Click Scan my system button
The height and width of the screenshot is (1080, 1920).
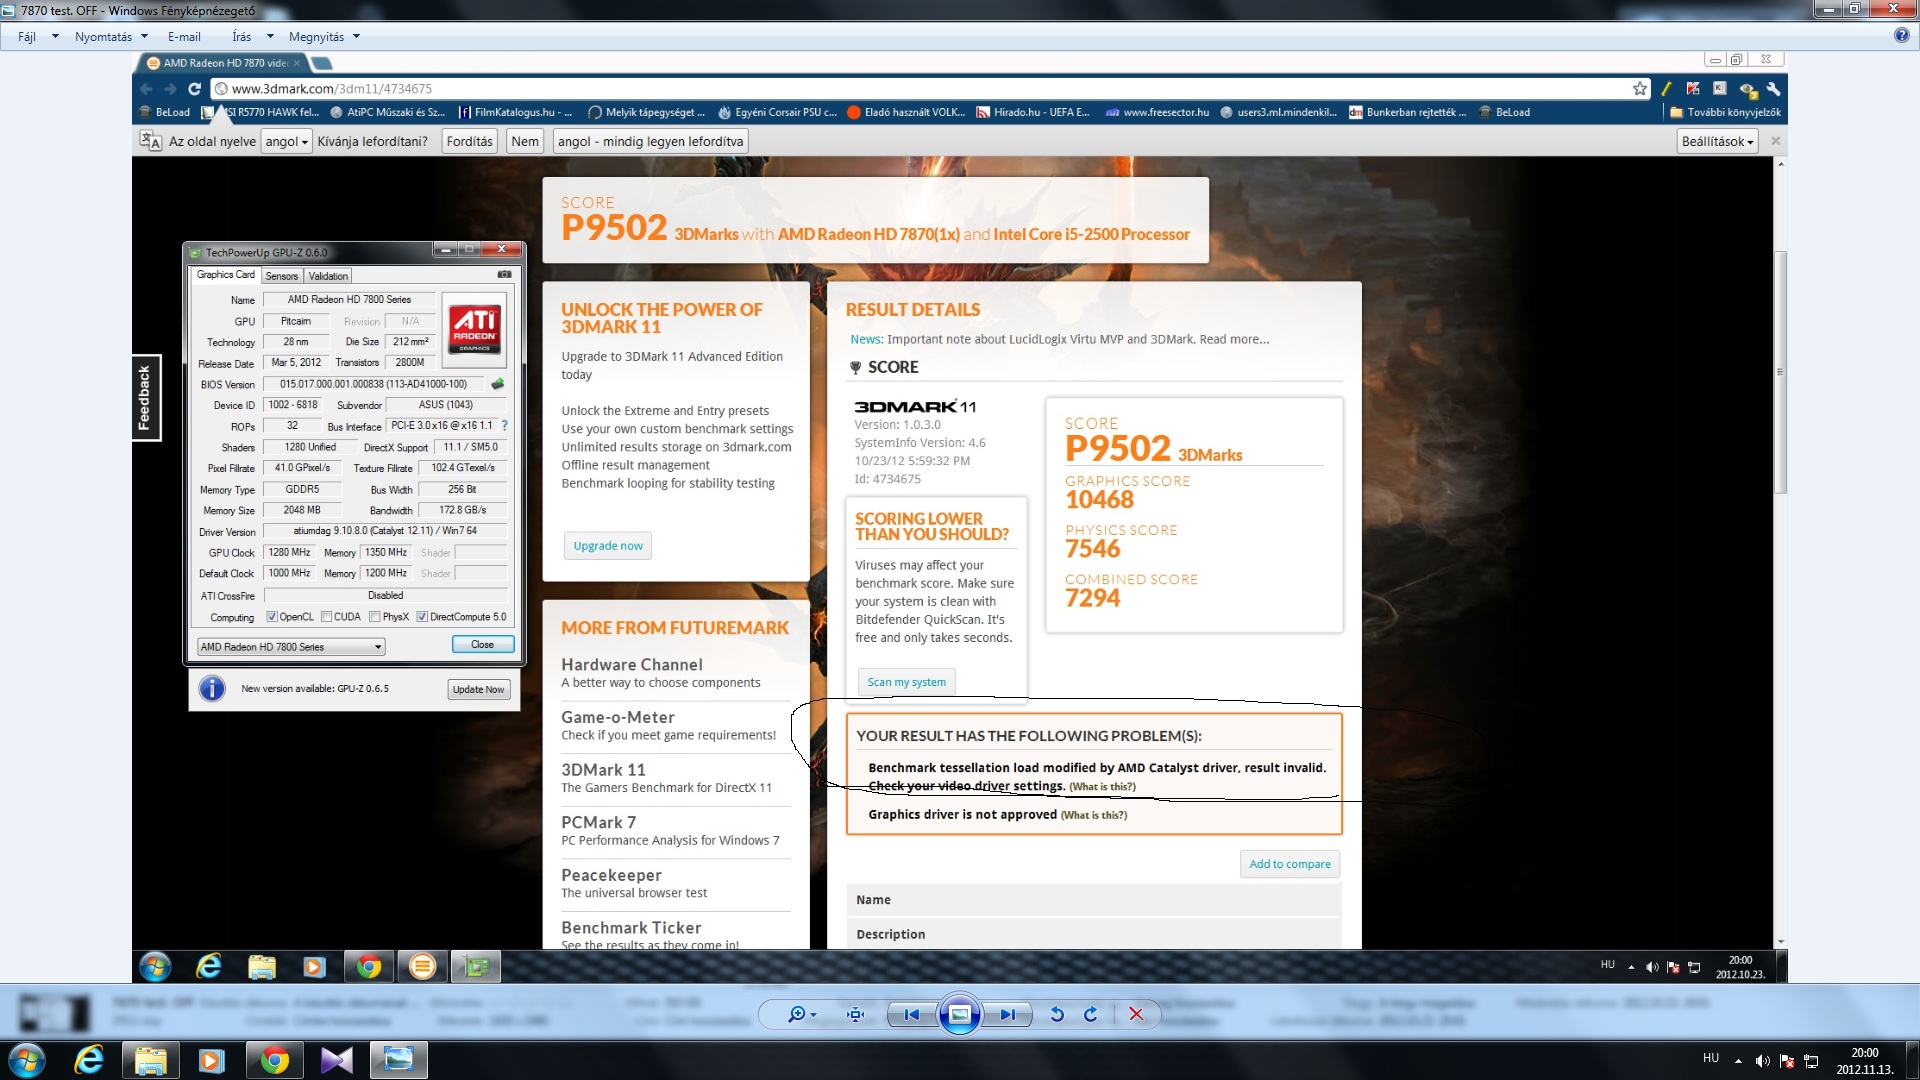click(906, 682)
